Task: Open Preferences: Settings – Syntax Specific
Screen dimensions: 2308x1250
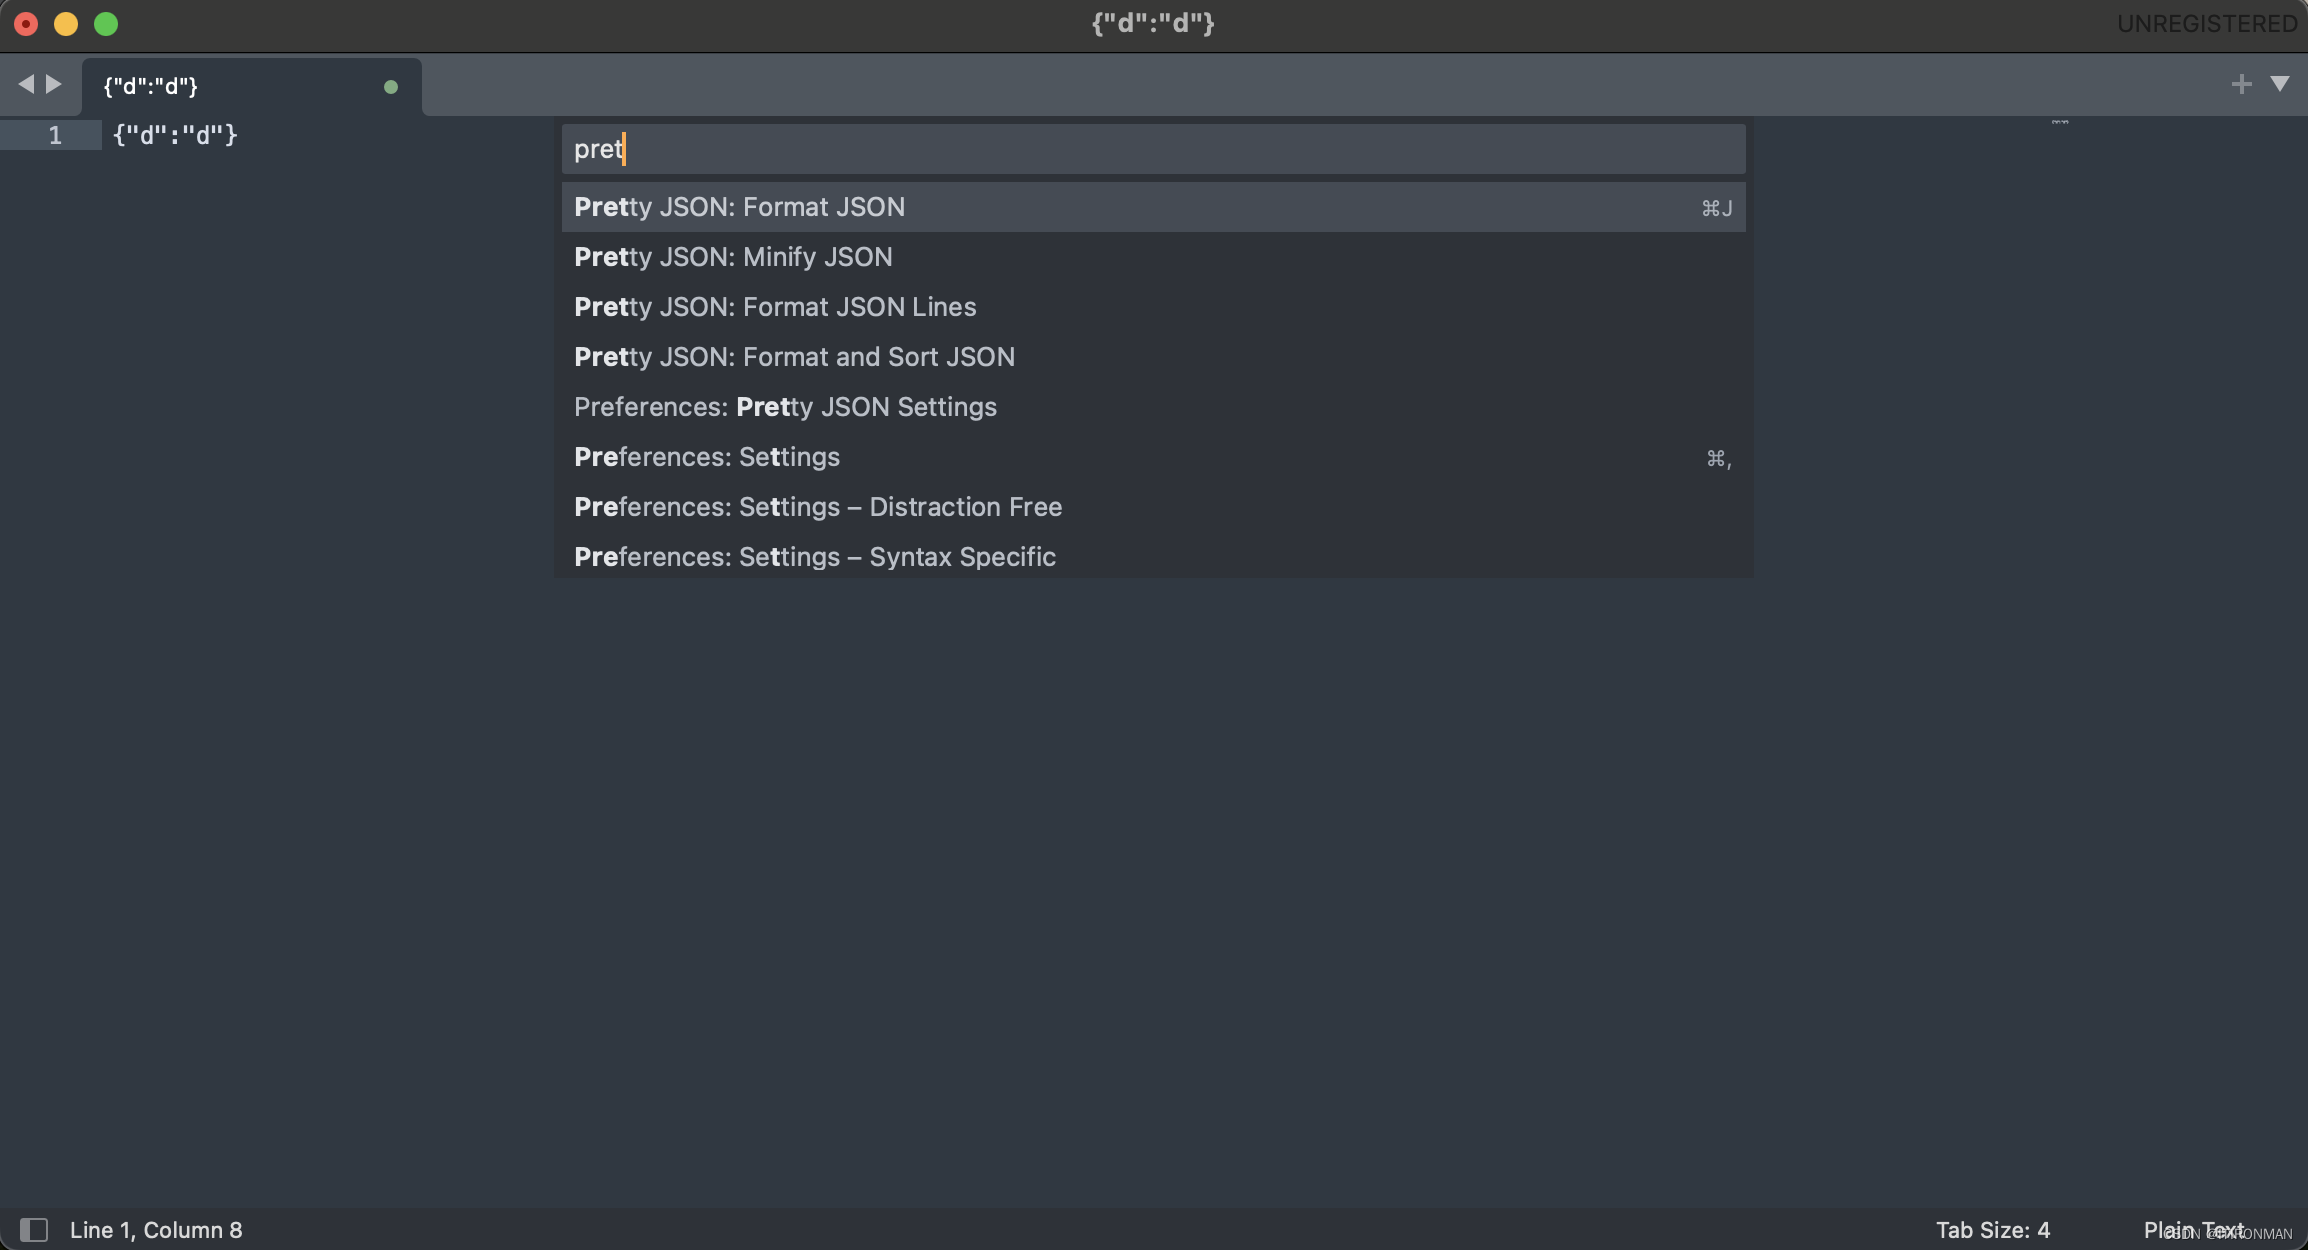Action: point(1153,556)
